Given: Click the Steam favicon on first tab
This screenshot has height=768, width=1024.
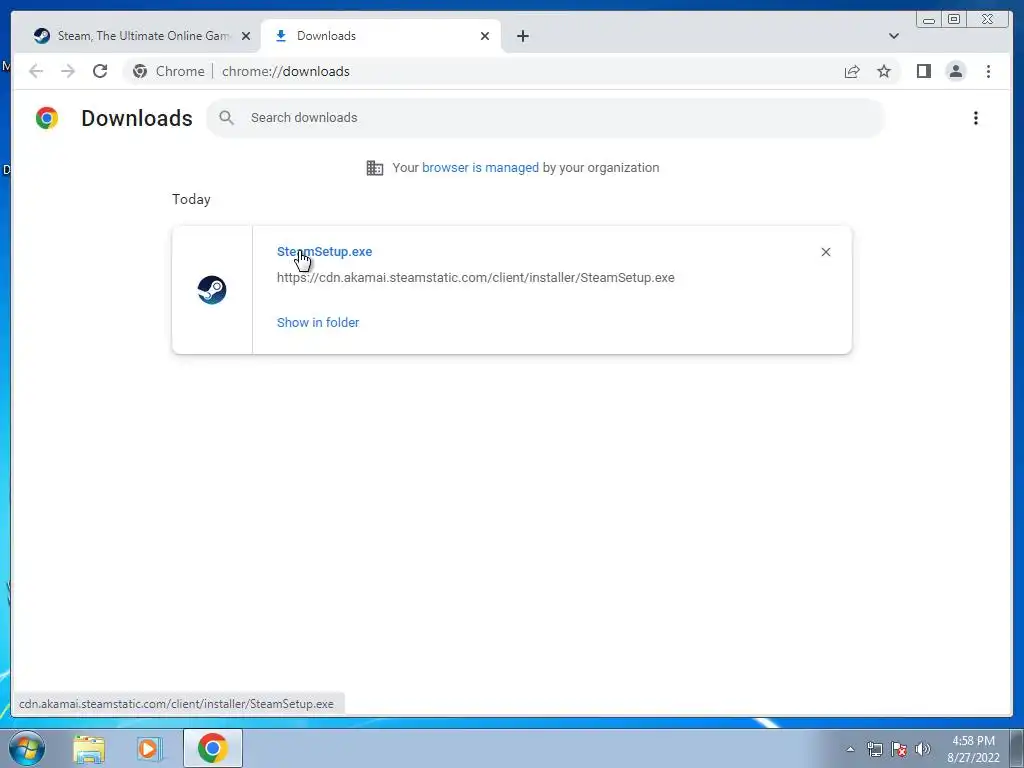Looking at the screenshot, I should pos(42,36).
